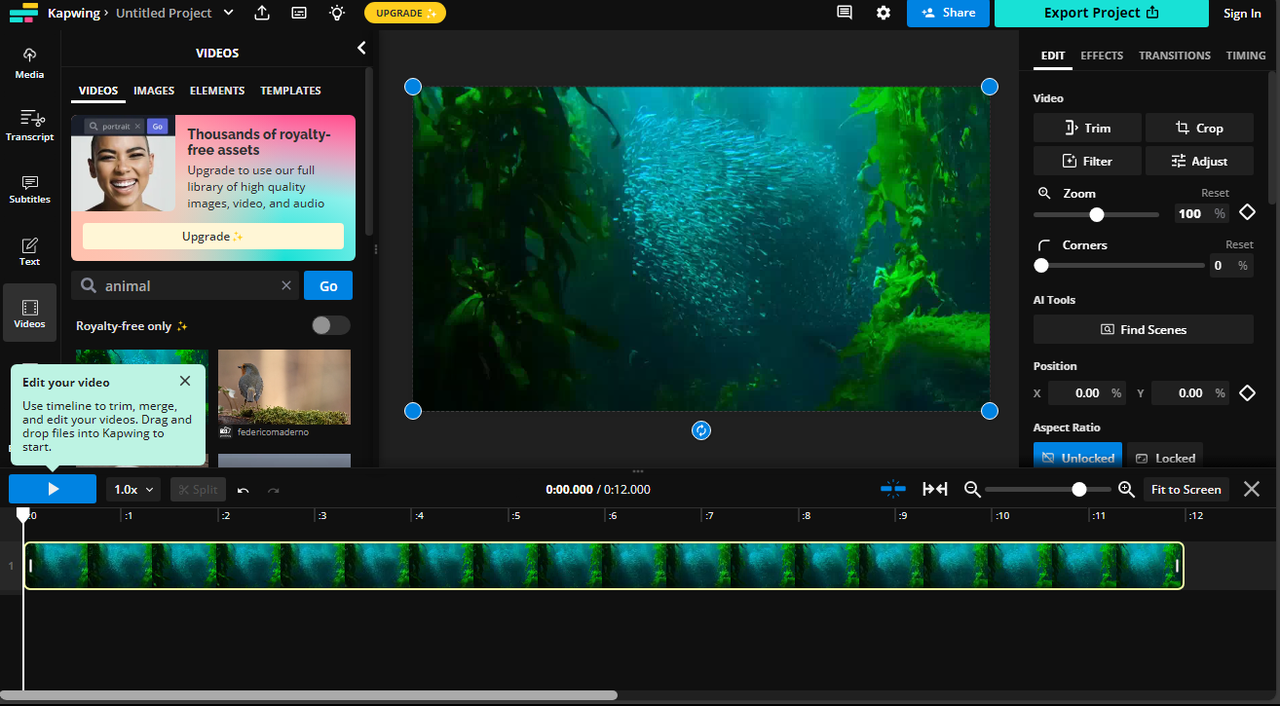Collapse the Videos panel with chevron
Screen dimensions: 1280x706
click(x=361, y=48)
